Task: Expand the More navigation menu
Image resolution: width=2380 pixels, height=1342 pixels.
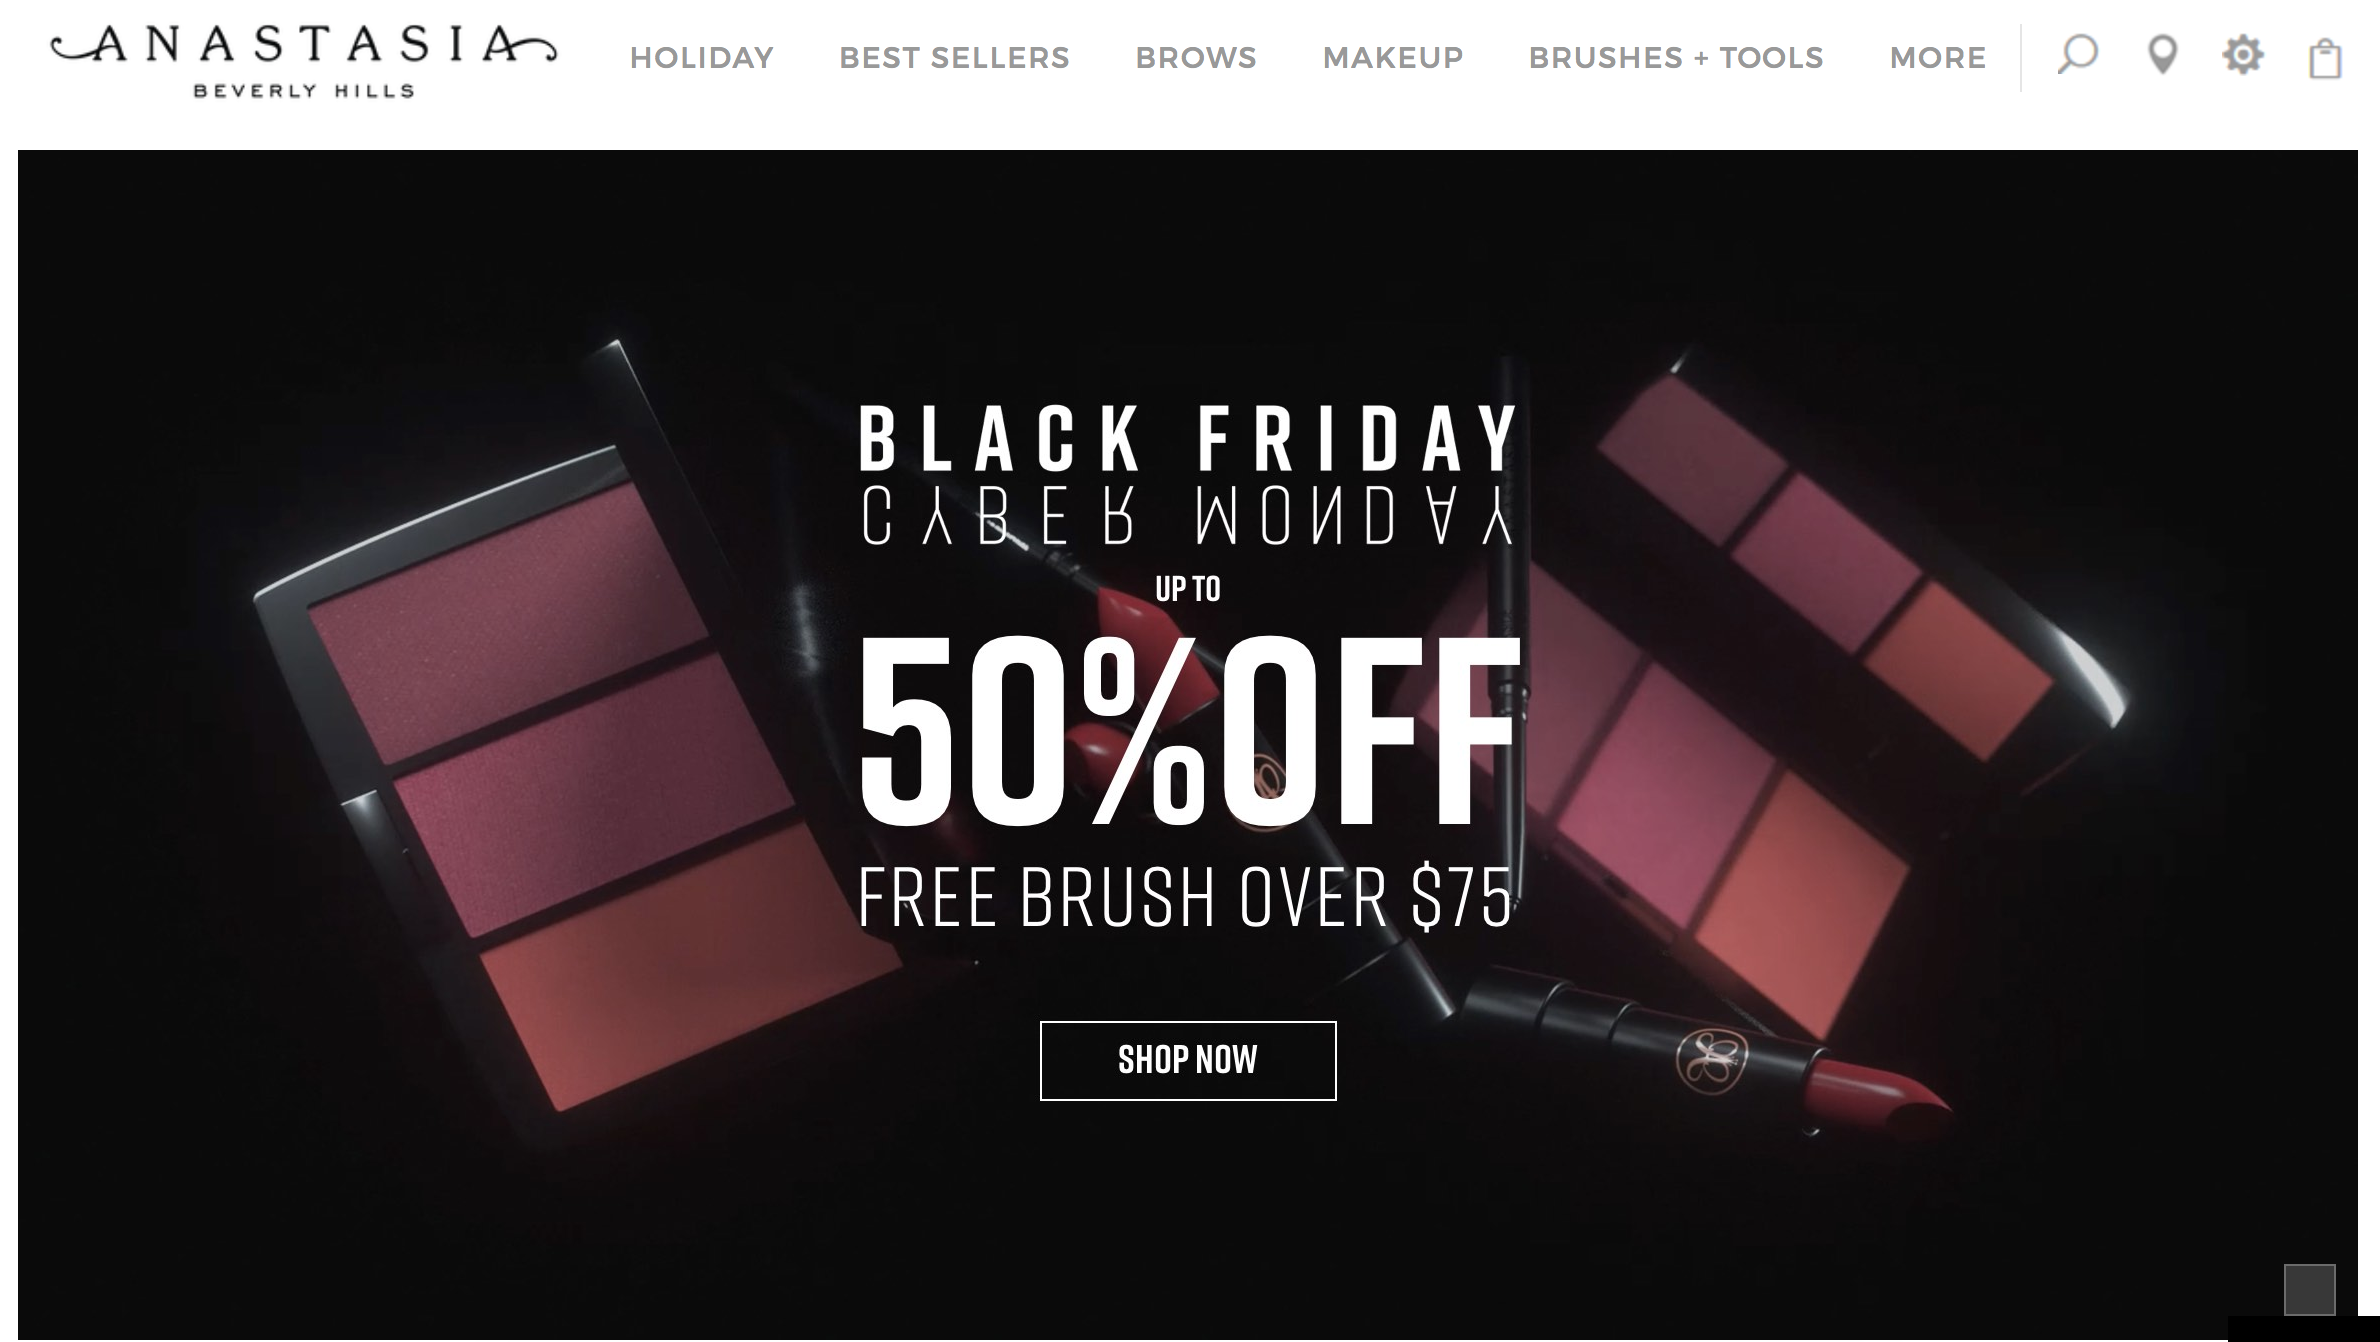Action: [x=1938, y=58]
